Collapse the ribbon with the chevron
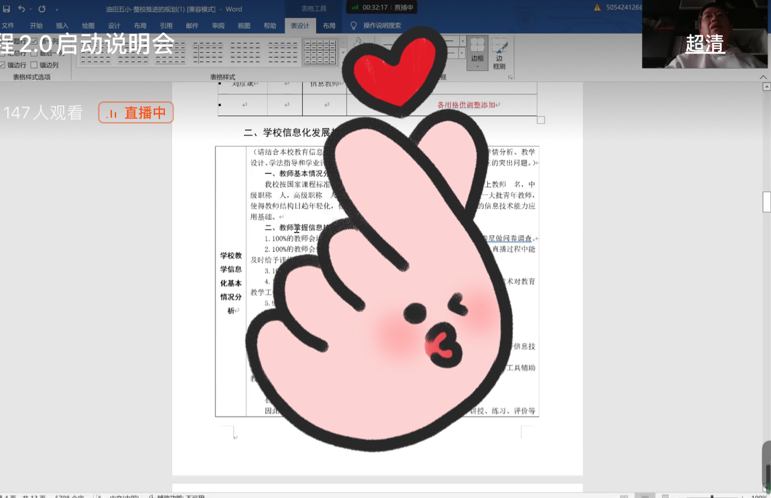771x498 pixels. (x=763, y=77)
